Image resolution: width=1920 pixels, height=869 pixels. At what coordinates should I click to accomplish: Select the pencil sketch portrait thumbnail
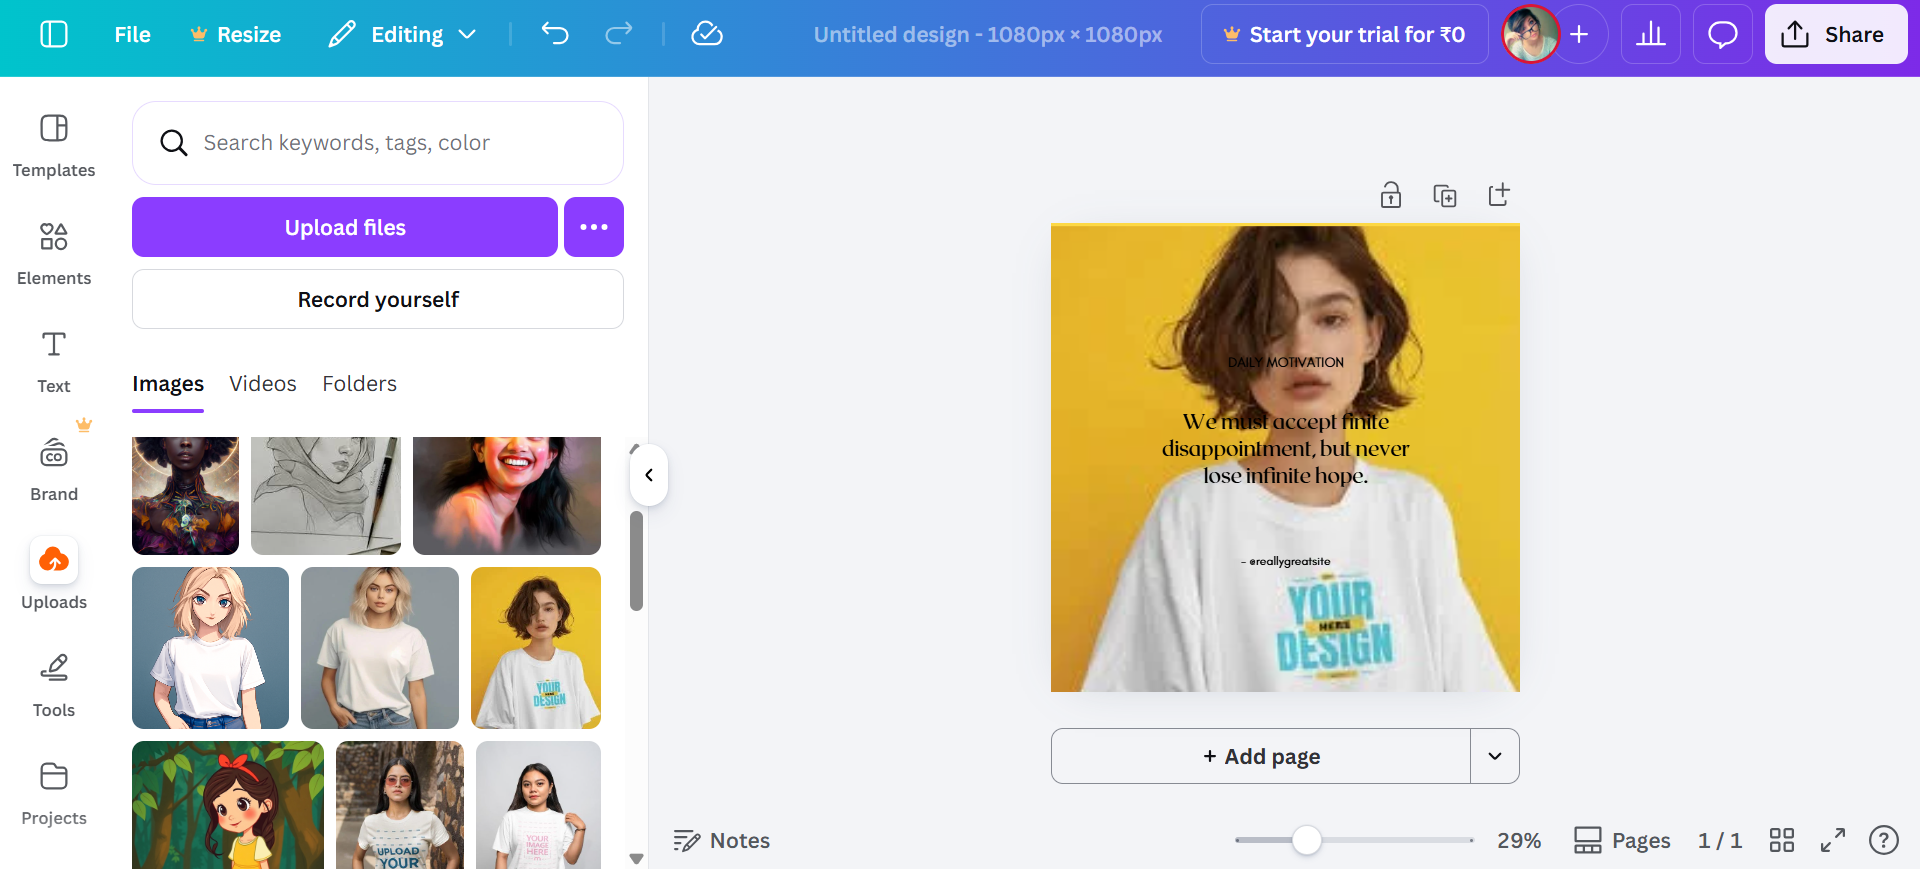(326, 495)
